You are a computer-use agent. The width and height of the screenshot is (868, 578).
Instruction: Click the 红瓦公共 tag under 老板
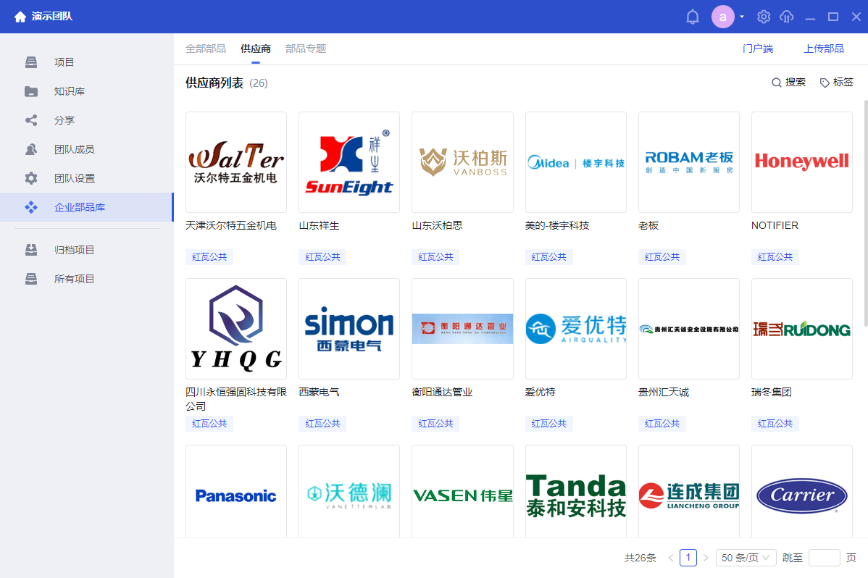click(662, 257)
